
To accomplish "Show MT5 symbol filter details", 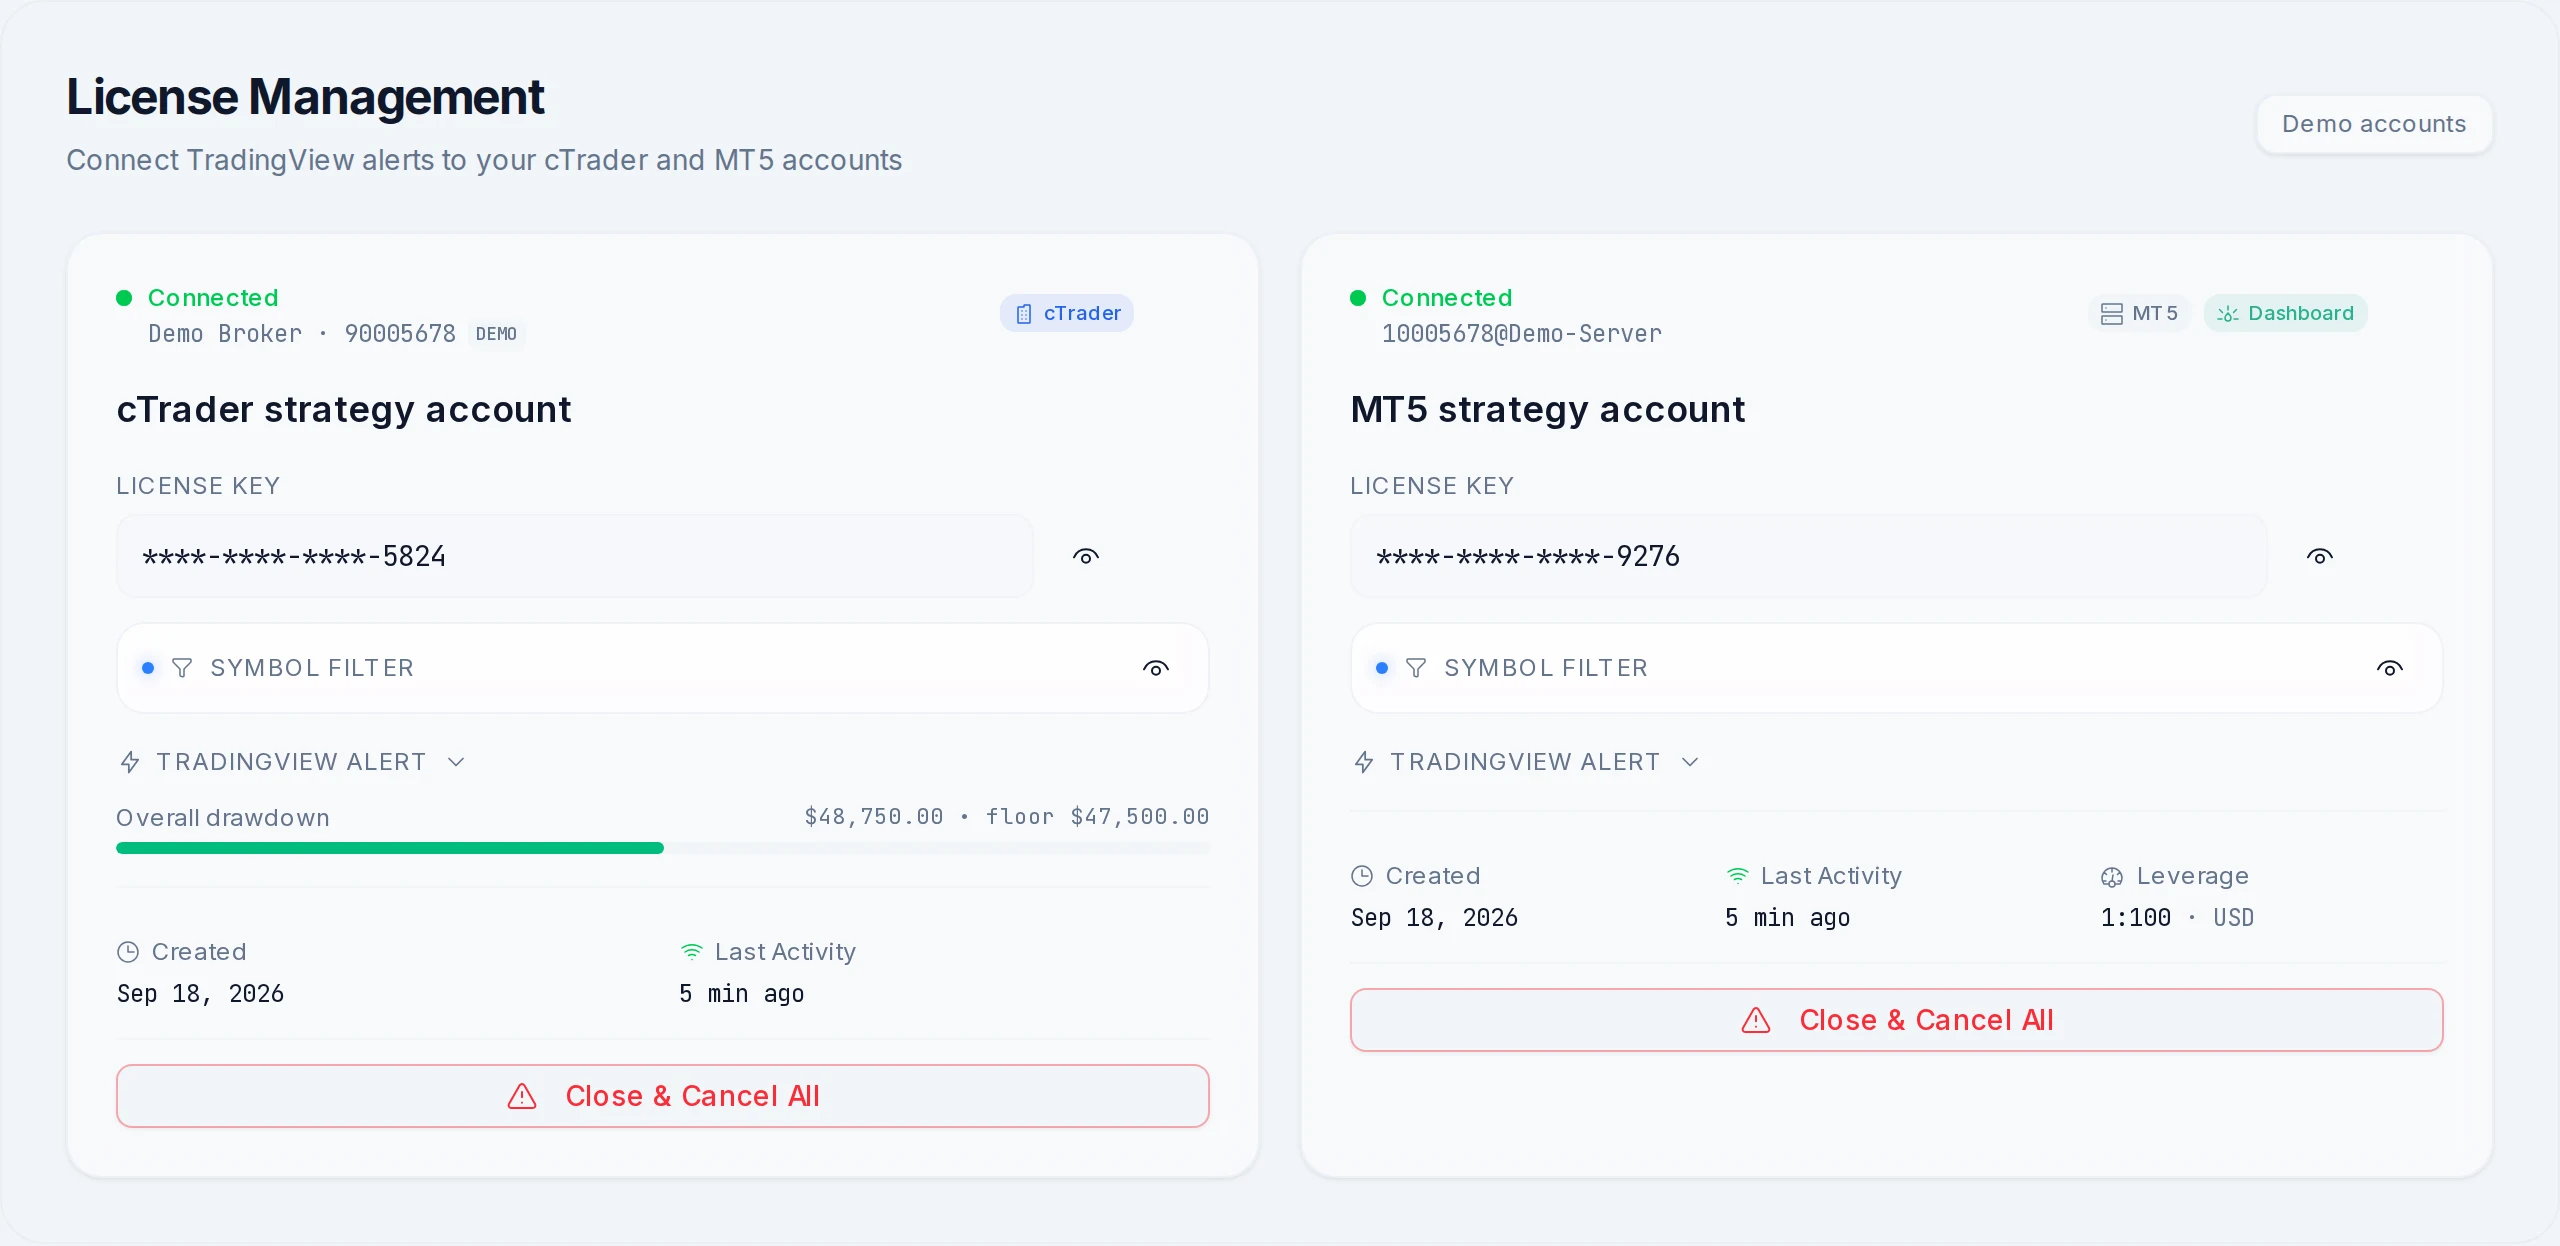I will click(x=2390, y=668).
